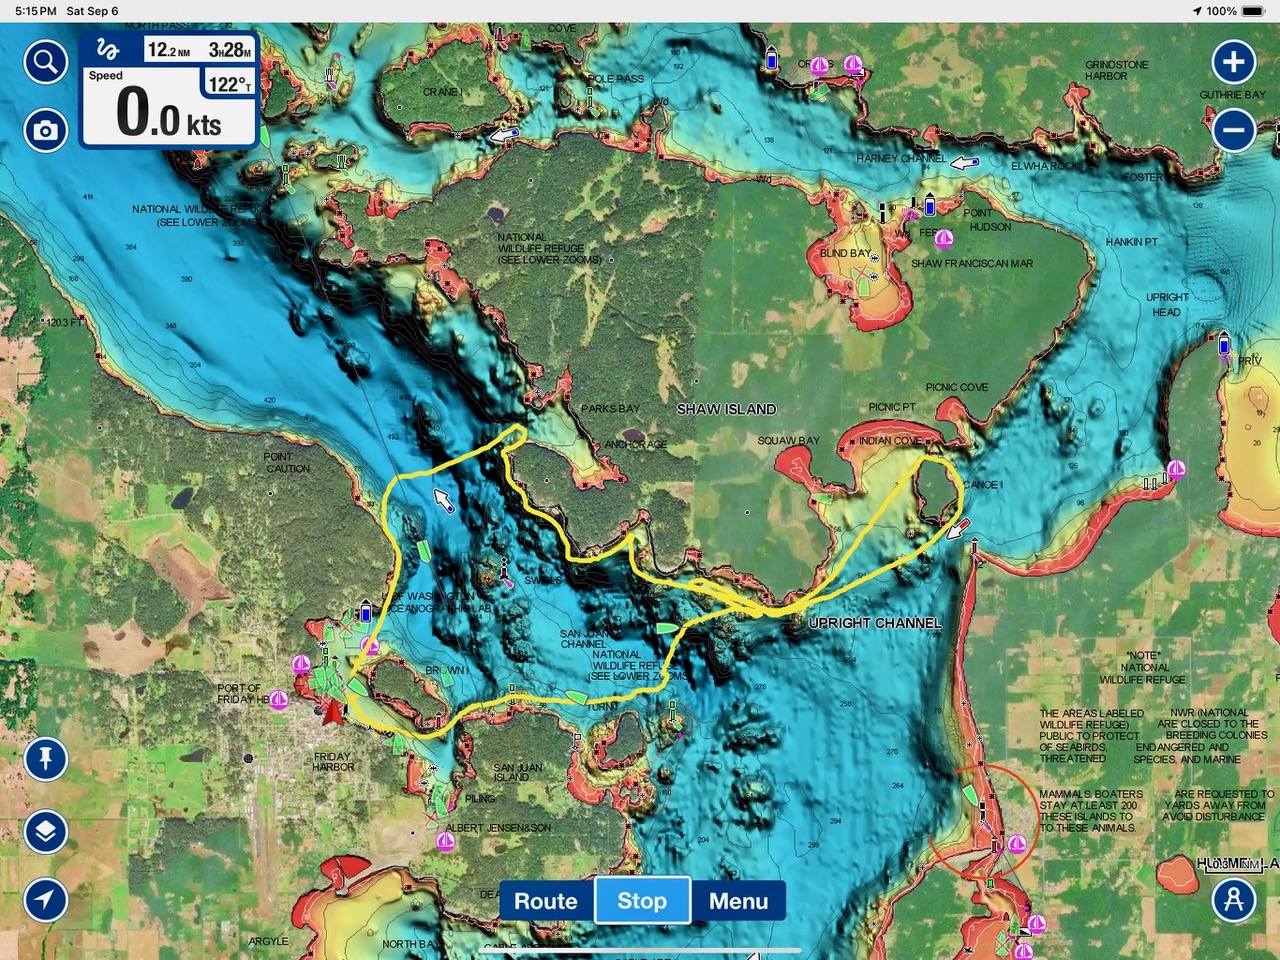The width and height of the screenshot is (1280, 960).
Task: Select the blue fuel icon near Point Hudson
Action: [929, 206]
